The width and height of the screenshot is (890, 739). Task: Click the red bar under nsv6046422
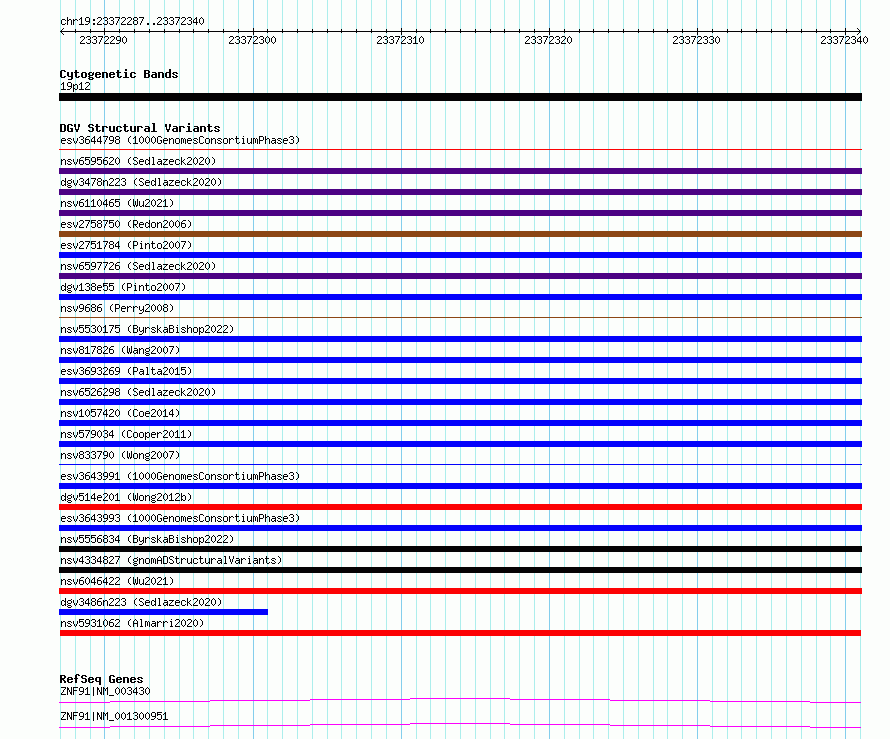(460, 591)
